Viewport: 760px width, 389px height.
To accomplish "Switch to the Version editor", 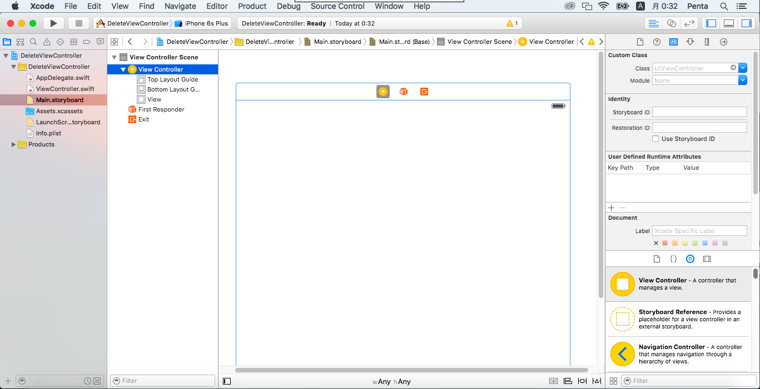I will [x=688, y=23].
